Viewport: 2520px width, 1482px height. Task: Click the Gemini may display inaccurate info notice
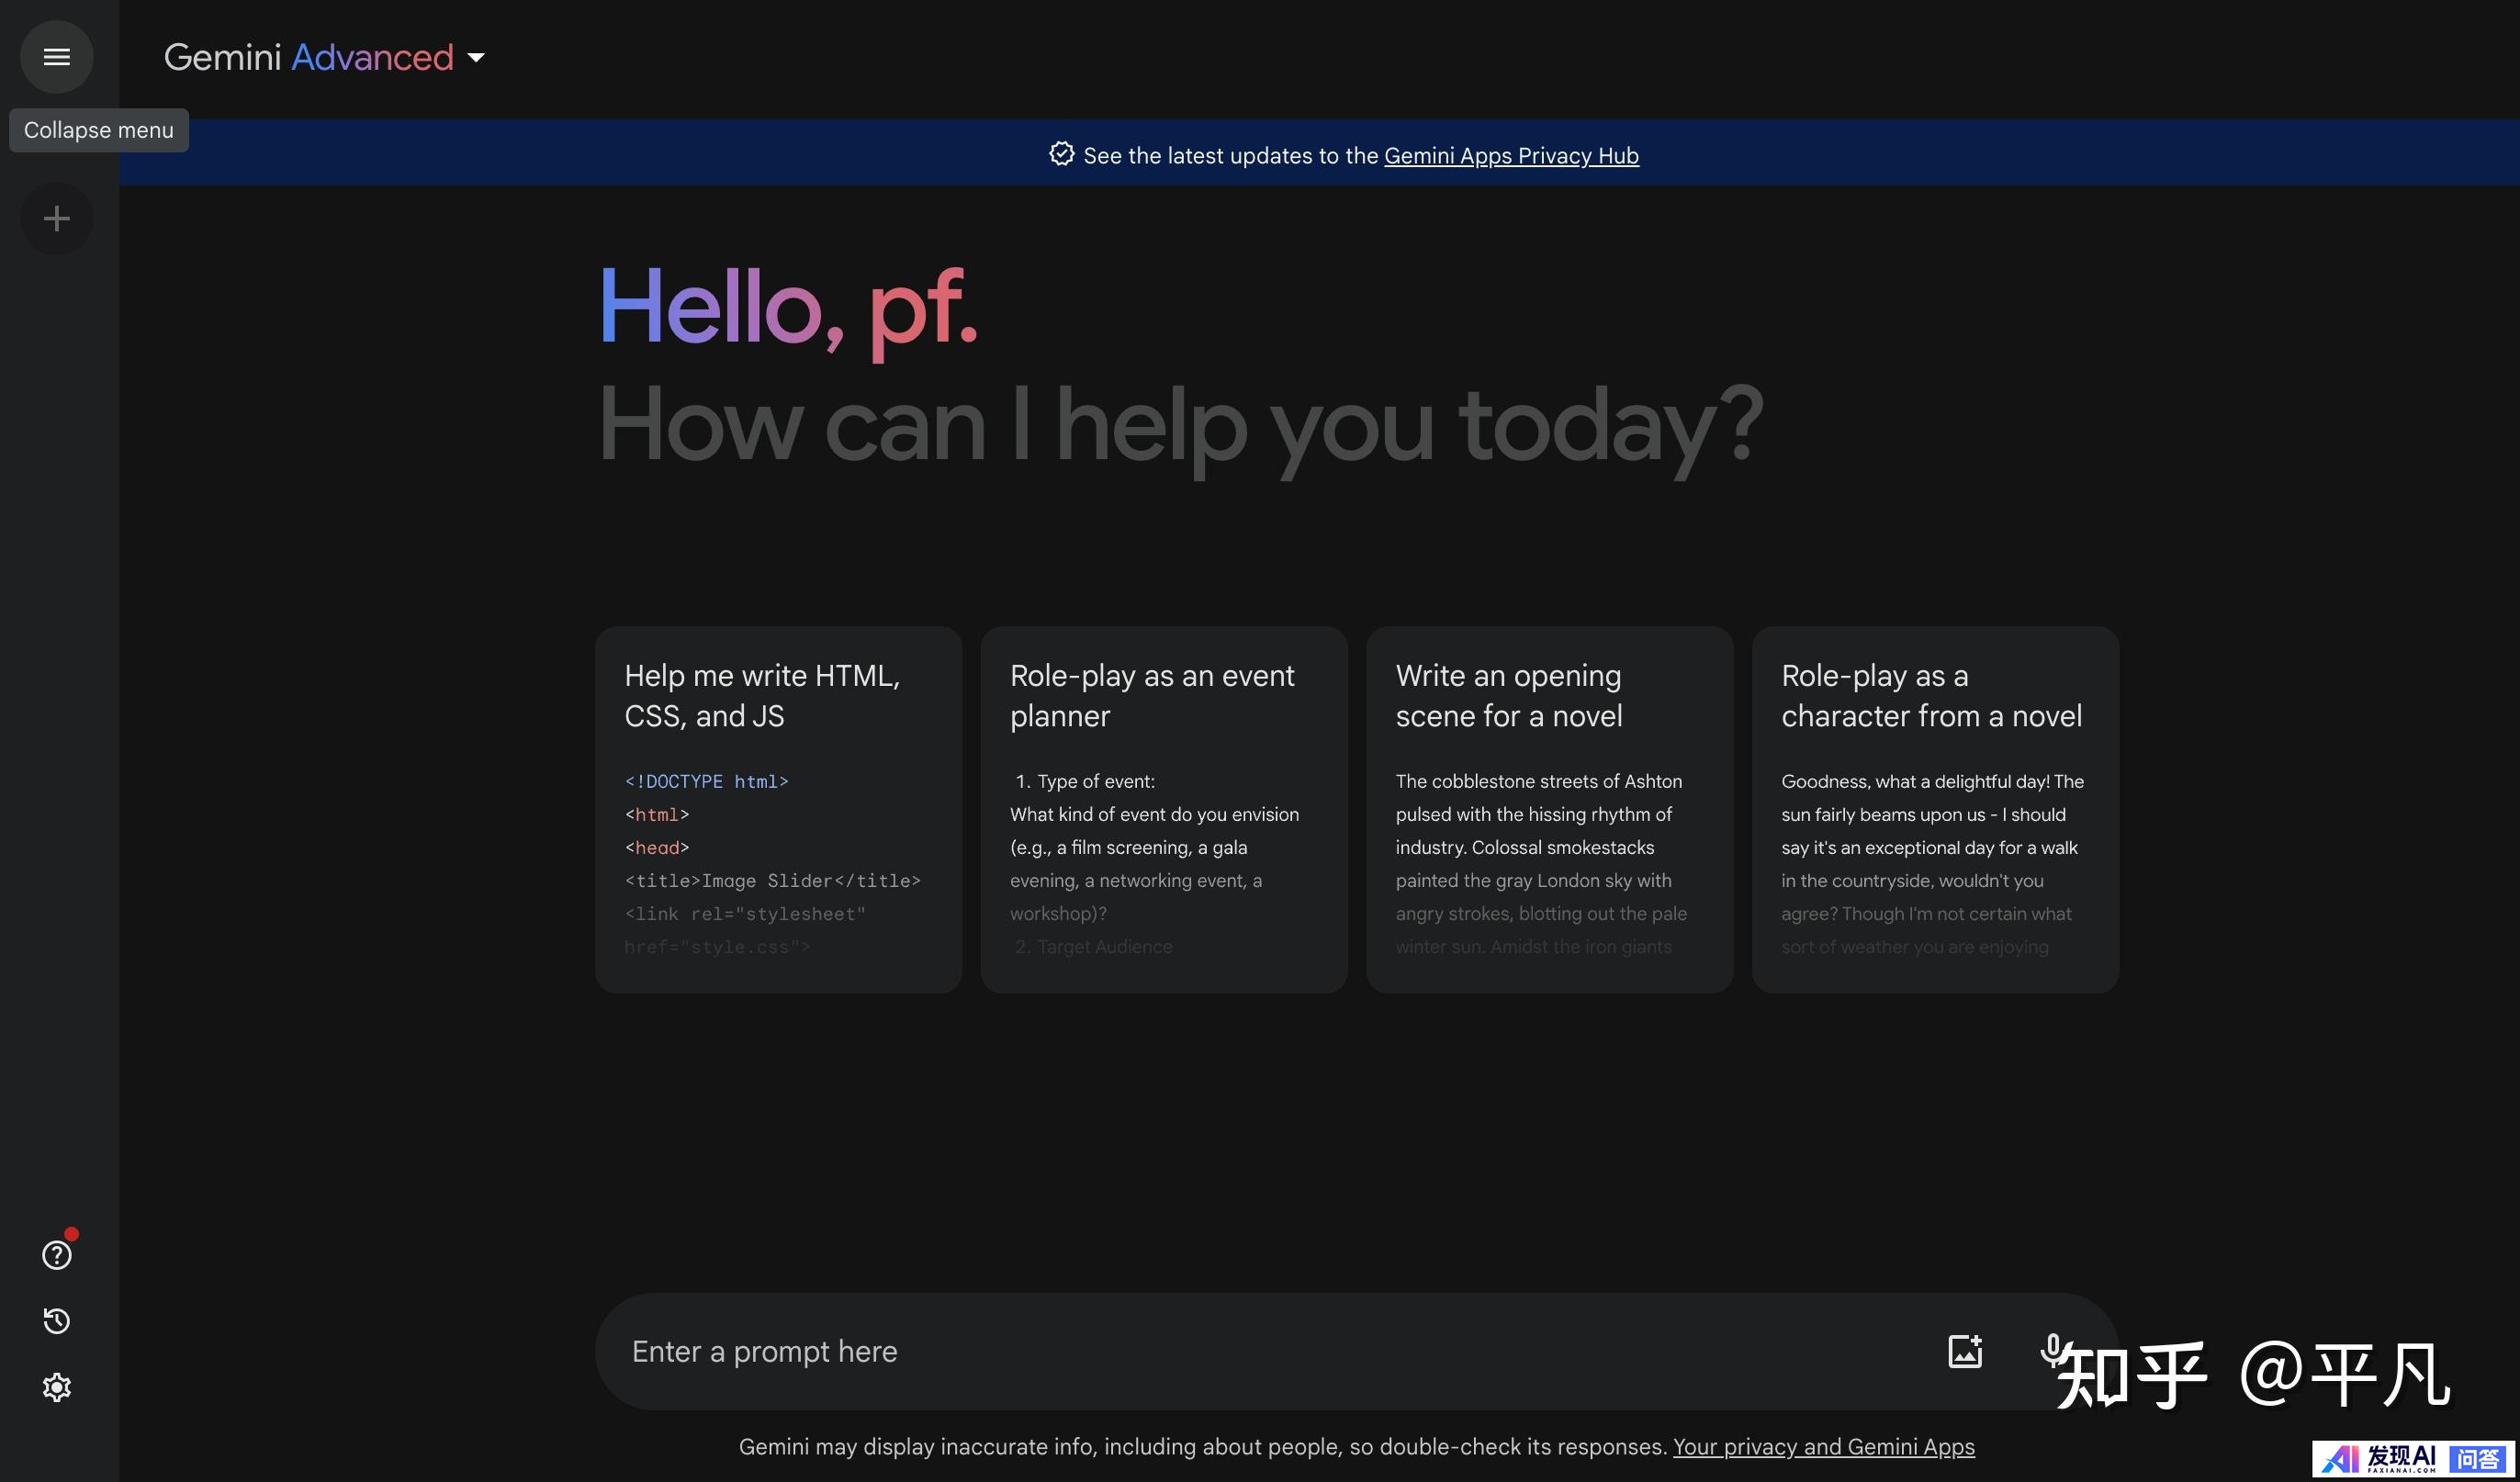[1203, 1446]
